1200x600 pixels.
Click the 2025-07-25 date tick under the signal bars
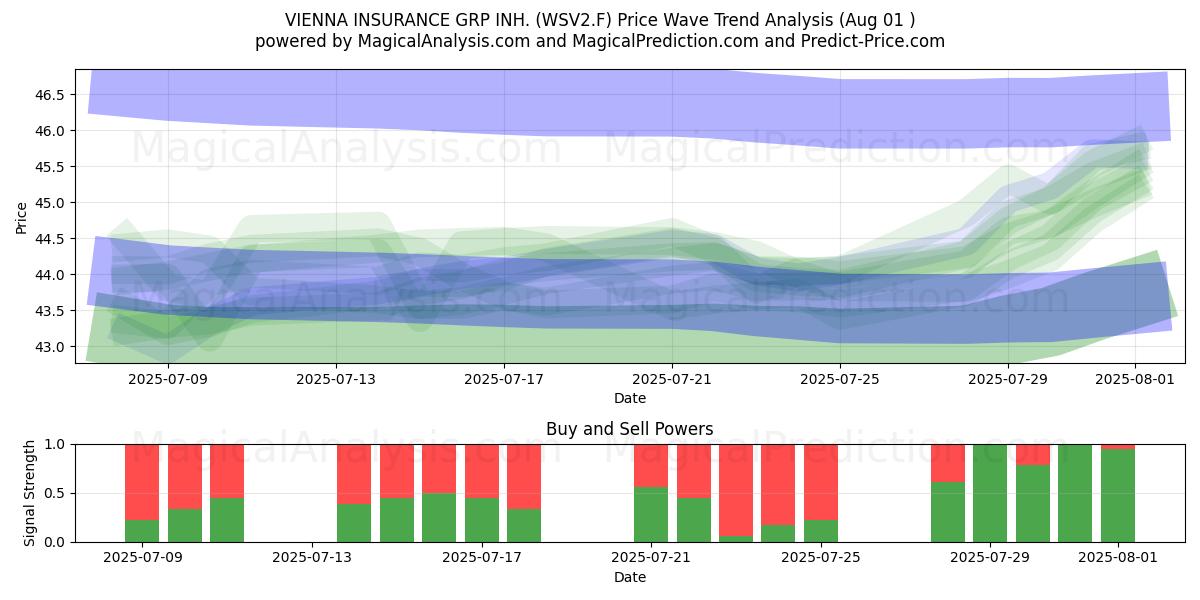821,559
